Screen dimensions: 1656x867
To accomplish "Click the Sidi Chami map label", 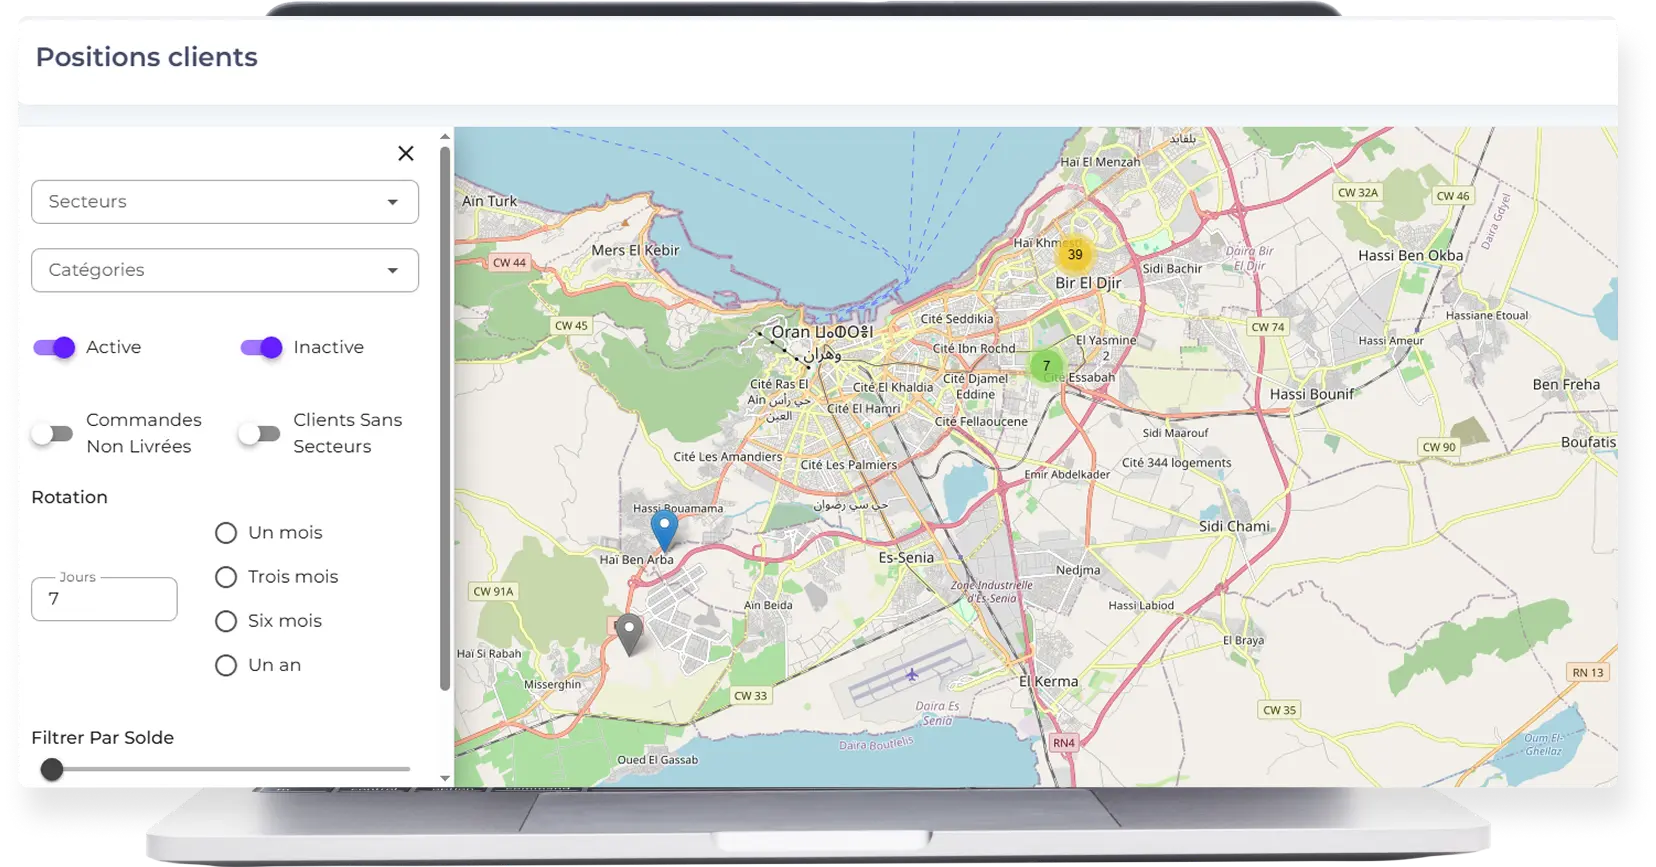I will [x=1234, y=526].
